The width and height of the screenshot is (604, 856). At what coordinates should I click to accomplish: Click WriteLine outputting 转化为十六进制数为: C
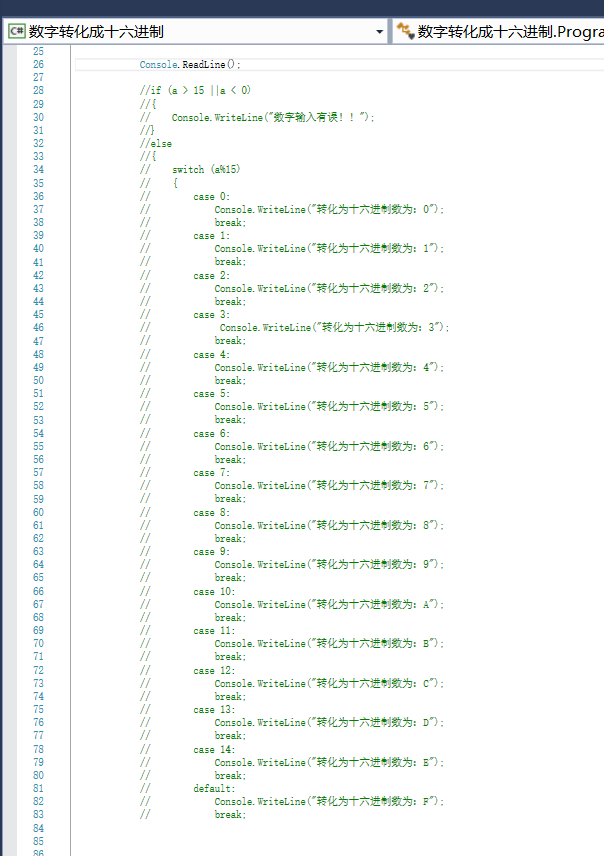tap(329, 683)
